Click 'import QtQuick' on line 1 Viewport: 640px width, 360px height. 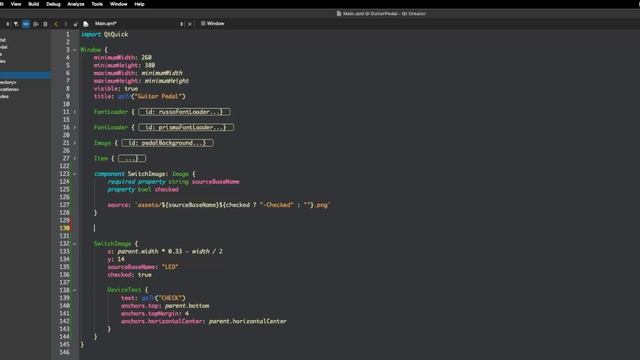click(104, 34)
